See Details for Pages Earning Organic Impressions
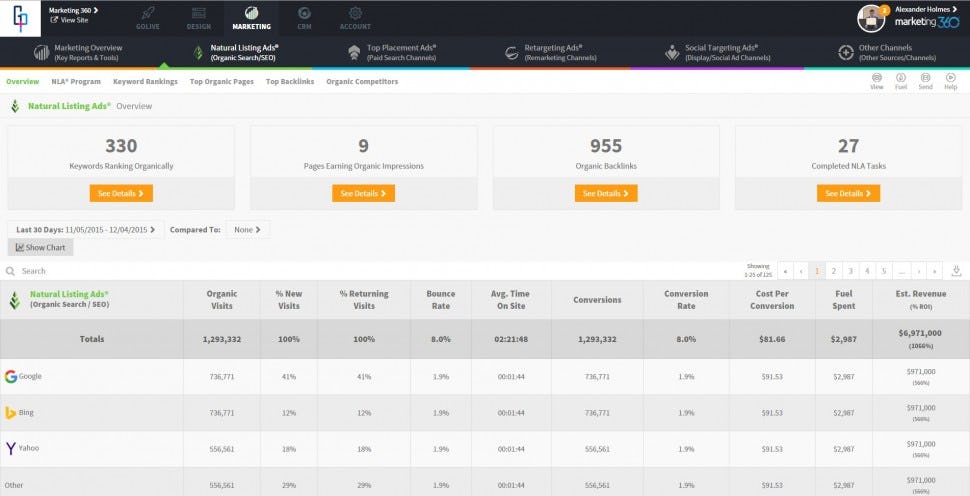The width and height of the screenshot is (970, 496). click(x=364, y=194)
